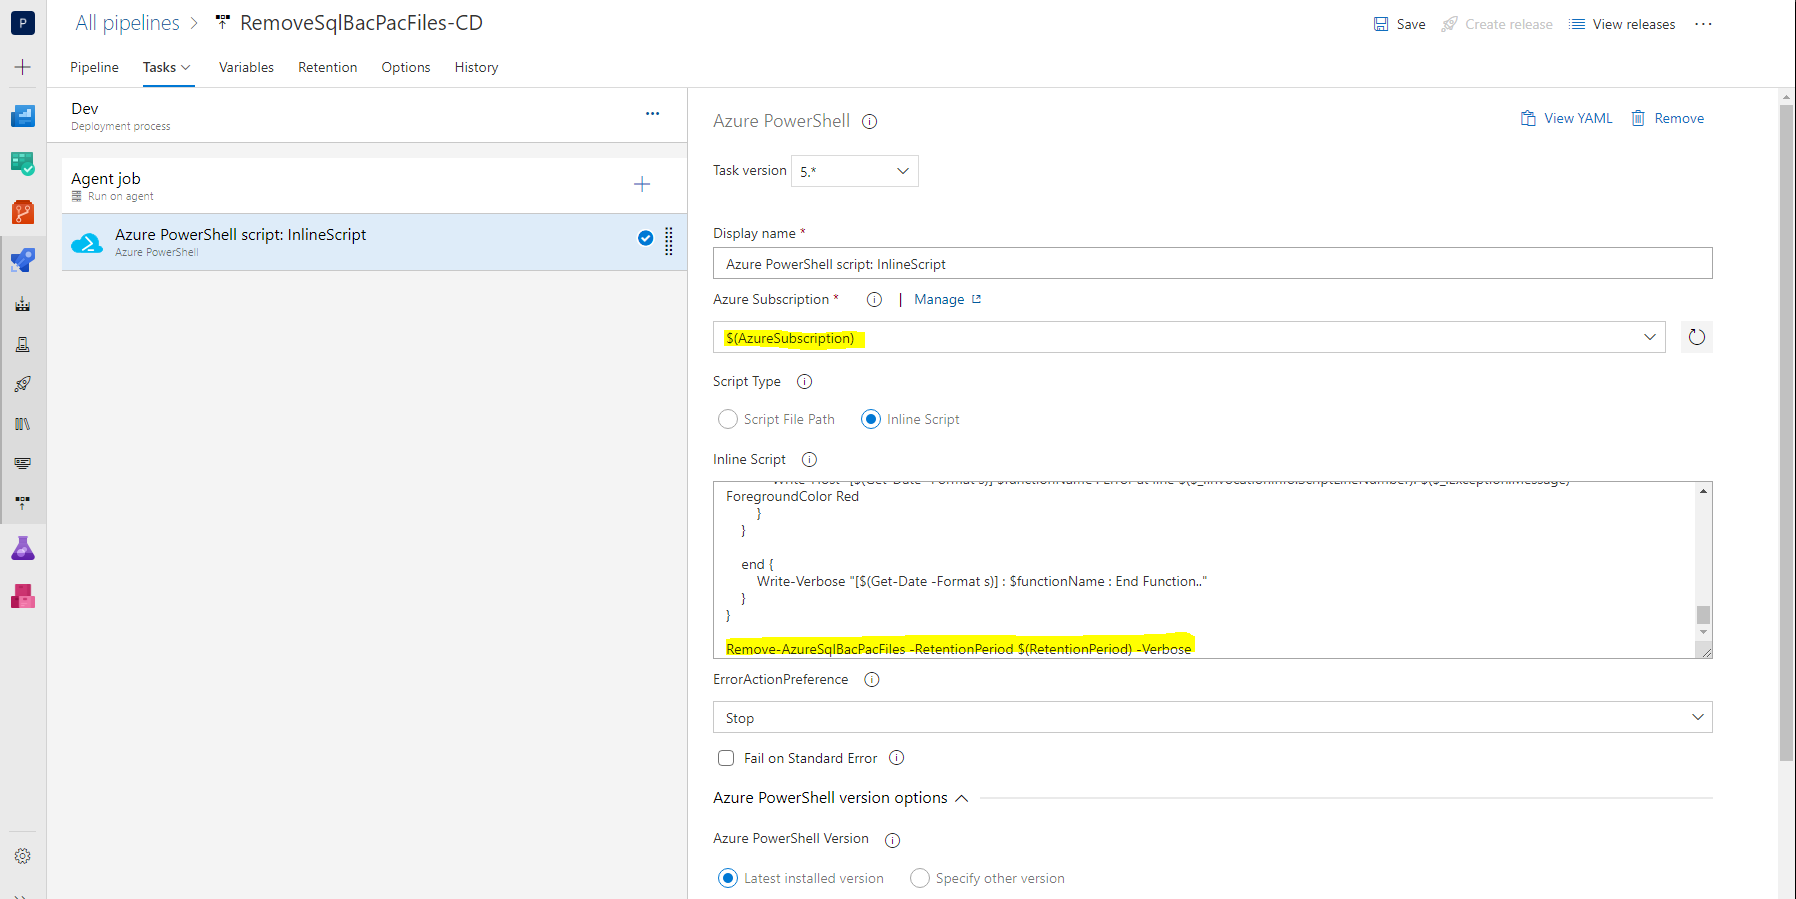This screenshot has width=1796, height=899.
Task: Open Test Plans flask icon in sidebar
Action: (x=22, y=548)
